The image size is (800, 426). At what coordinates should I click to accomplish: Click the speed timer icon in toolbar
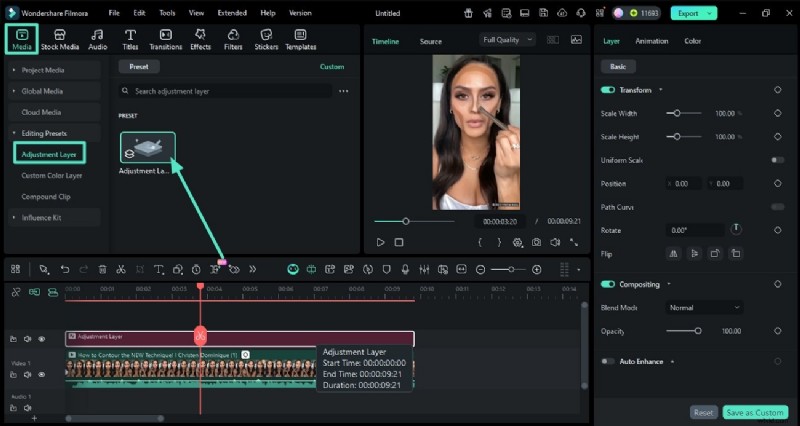196,269
